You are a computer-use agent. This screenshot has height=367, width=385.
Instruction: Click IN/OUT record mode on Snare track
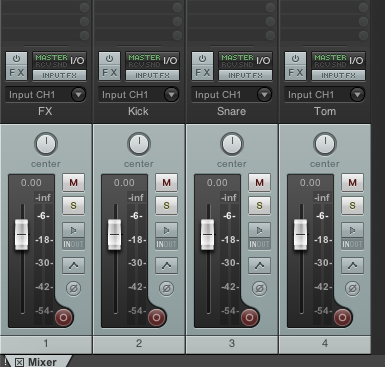tap(259, 244)
